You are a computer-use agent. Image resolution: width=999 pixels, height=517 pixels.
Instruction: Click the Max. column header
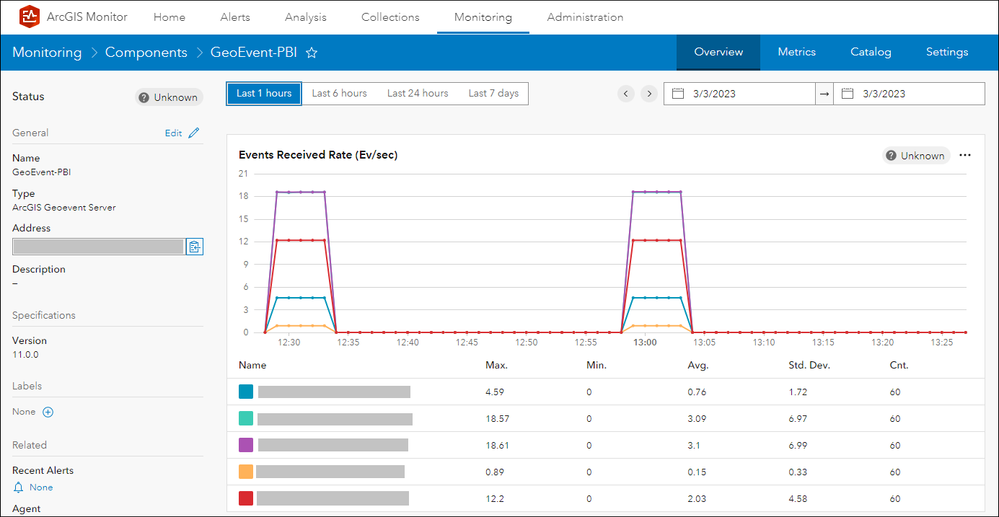click(x=496, y=366)
